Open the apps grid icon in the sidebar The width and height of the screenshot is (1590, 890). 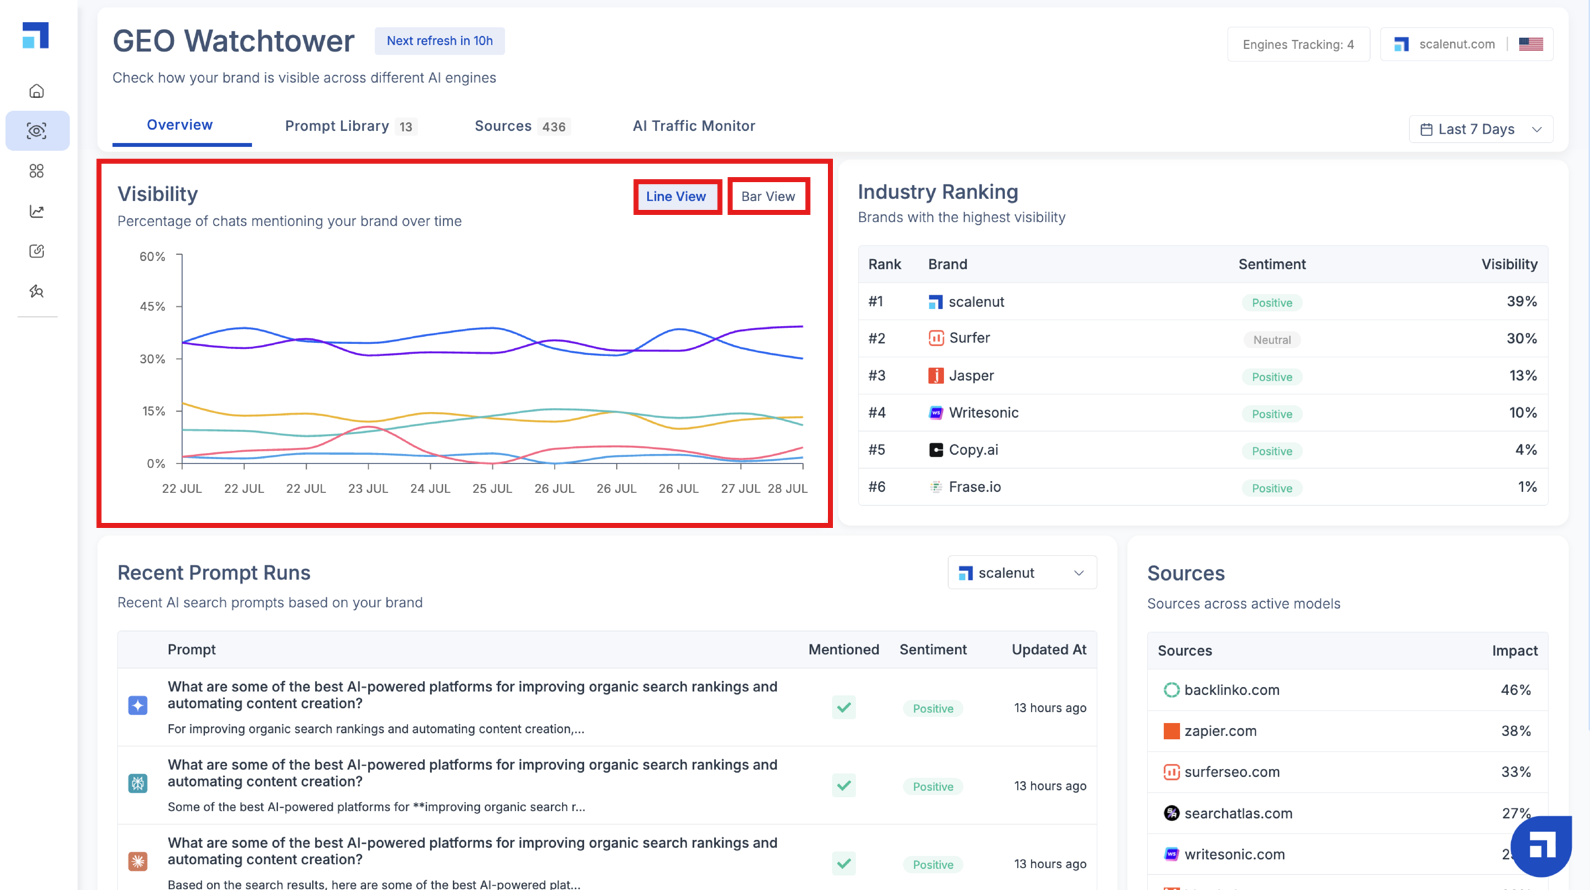pos(37,171)
